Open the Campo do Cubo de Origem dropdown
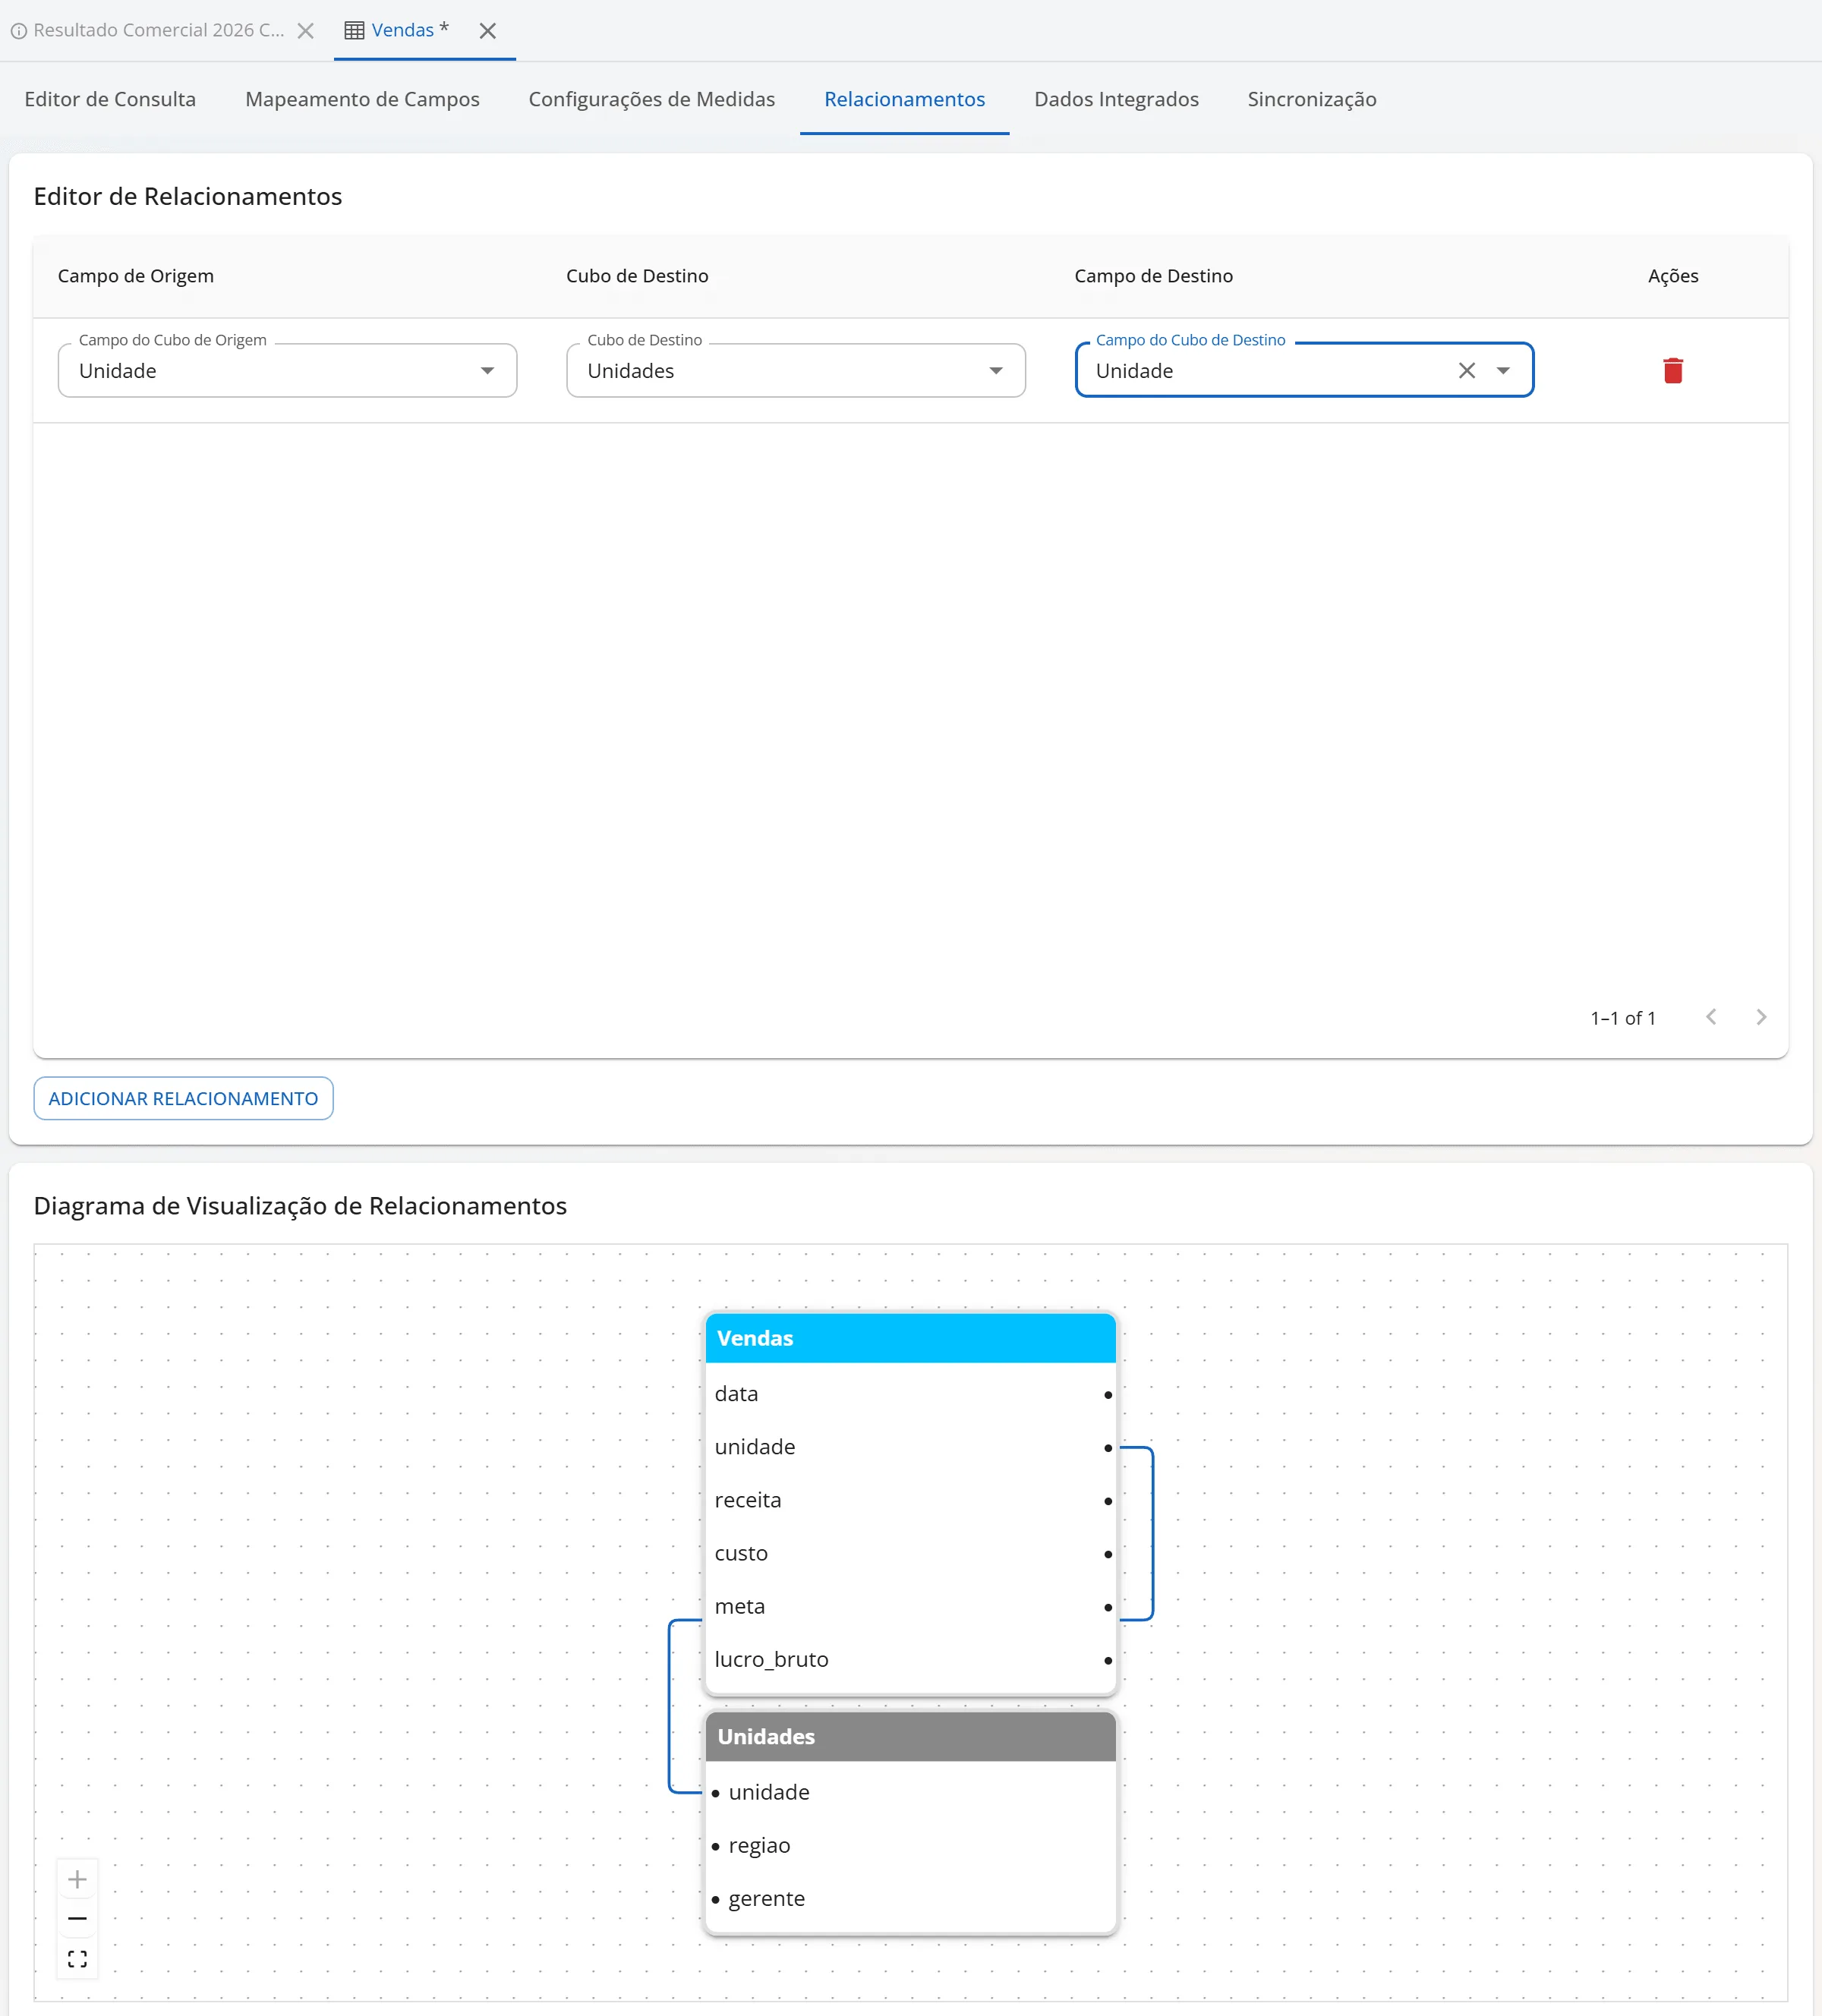 tap(287, 371)
